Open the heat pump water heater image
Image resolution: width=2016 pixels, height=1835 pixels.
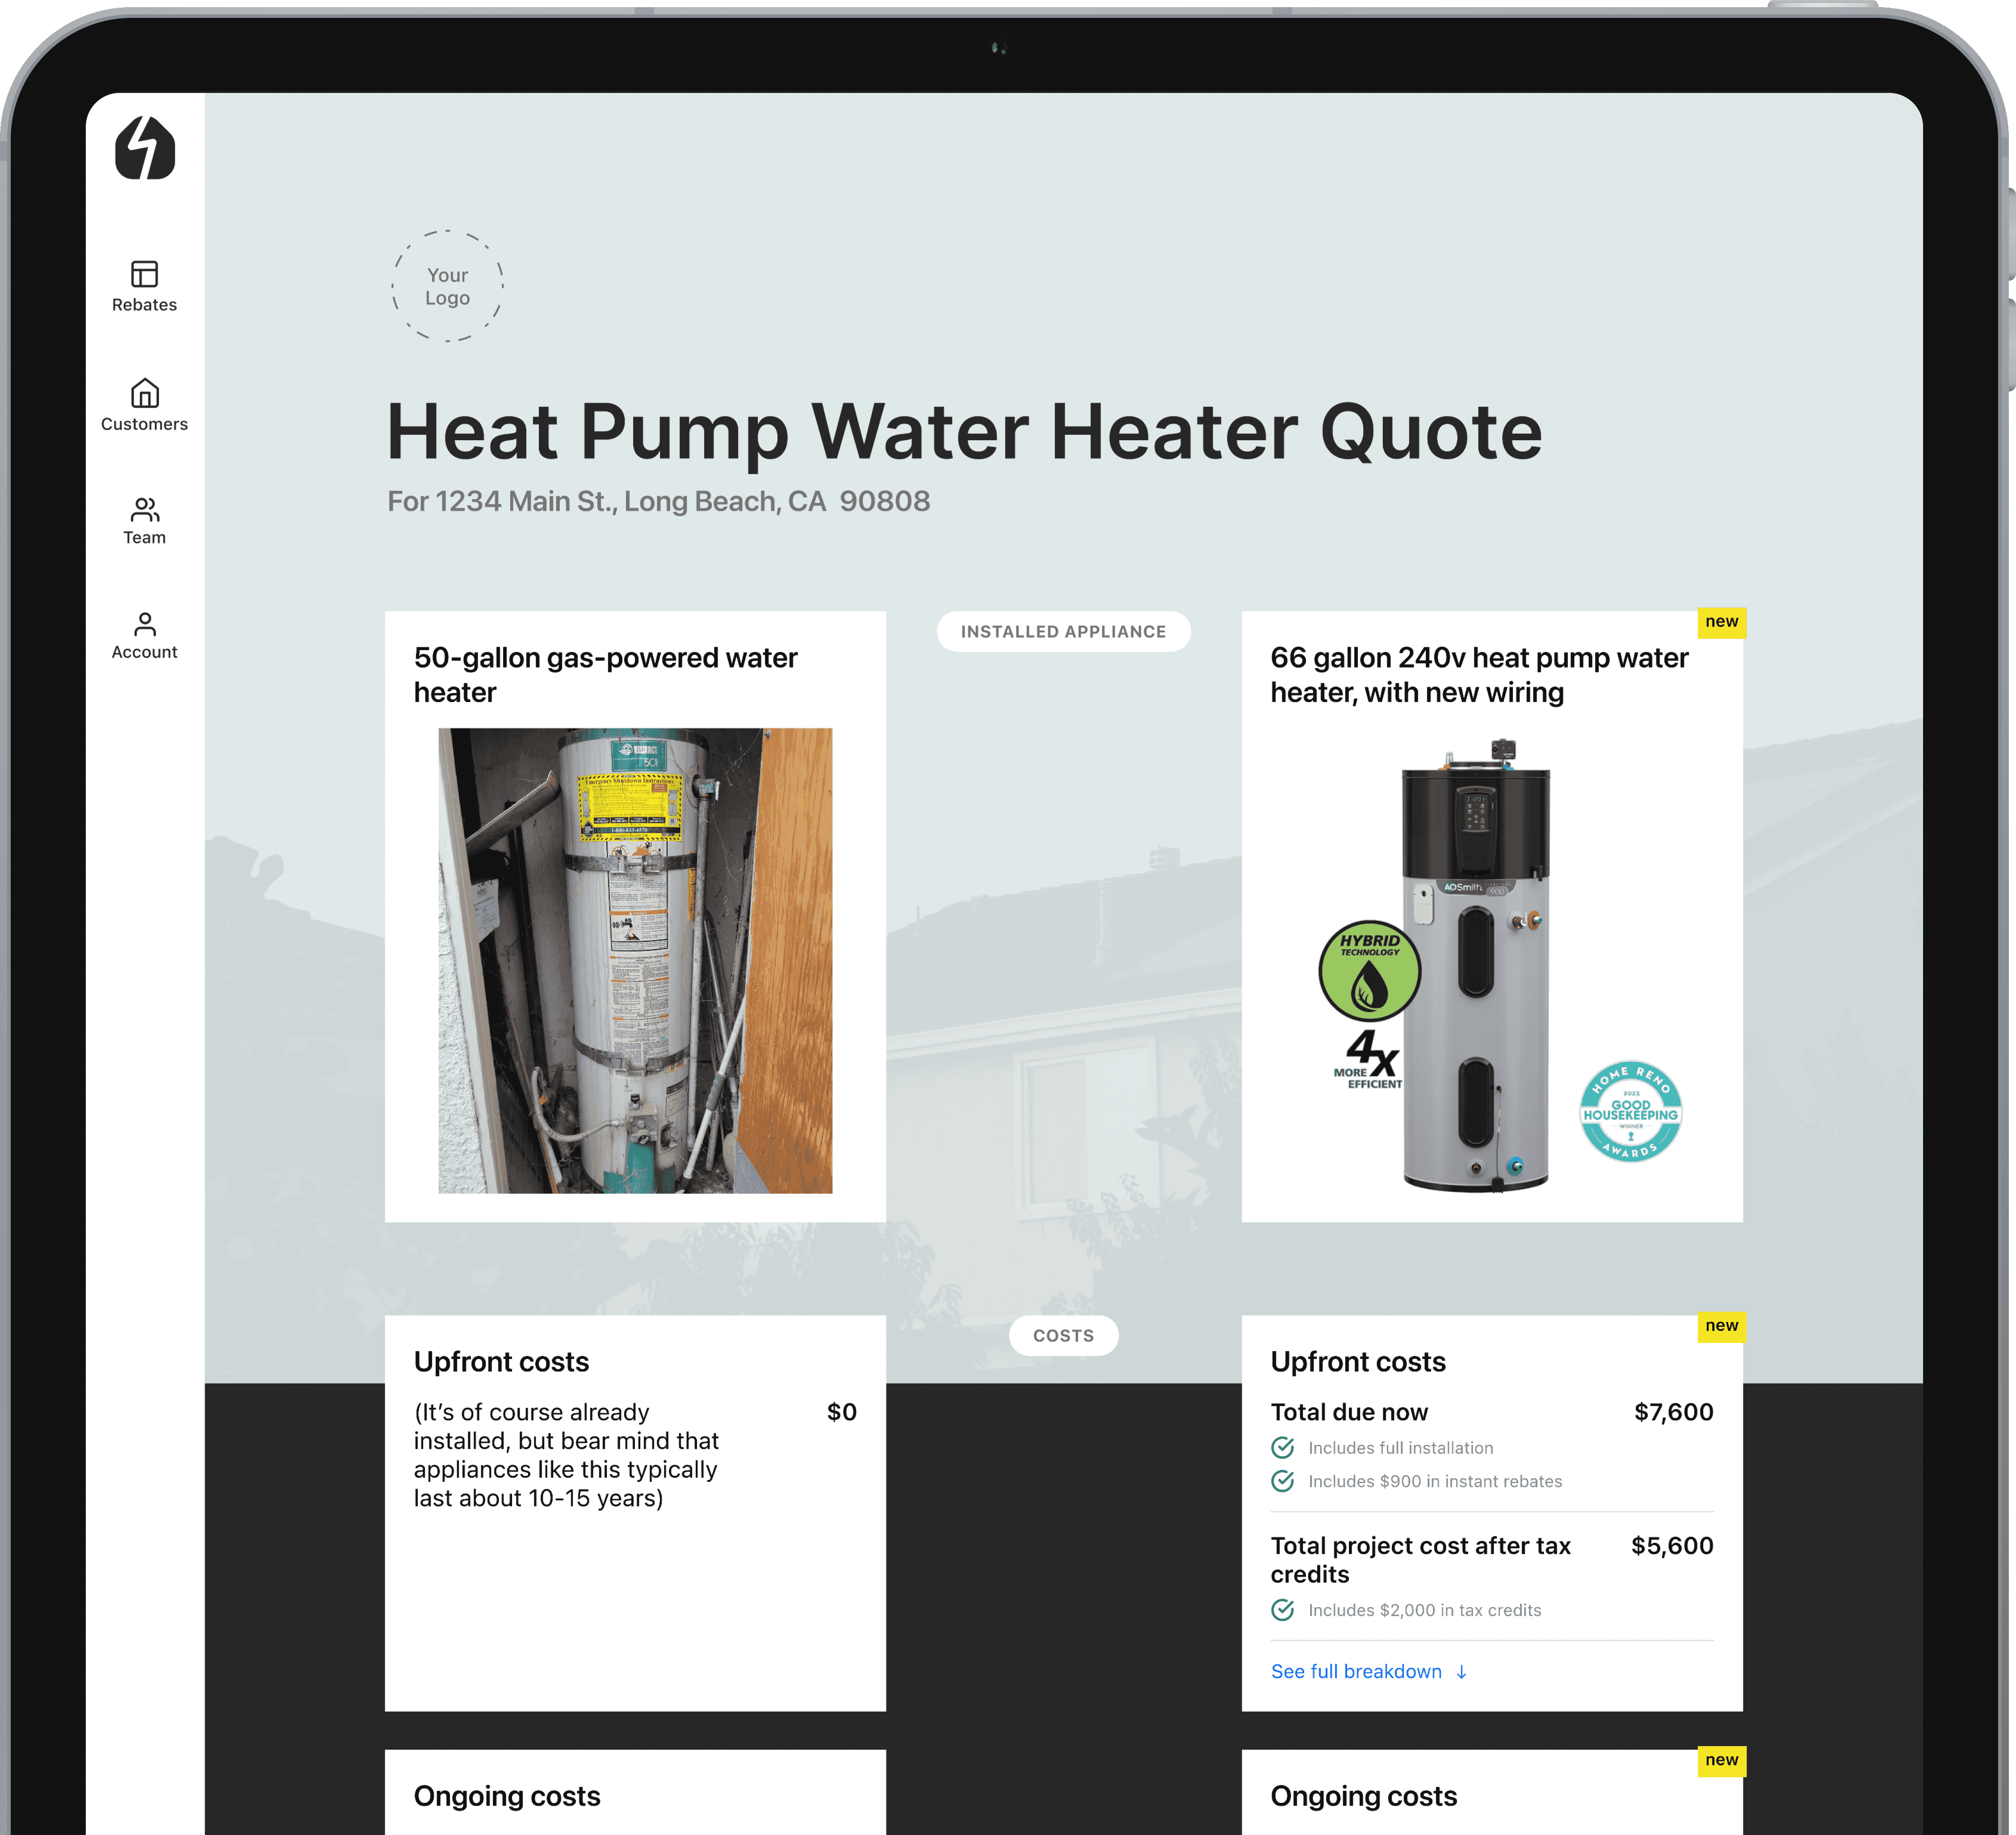click(1476, 965)
